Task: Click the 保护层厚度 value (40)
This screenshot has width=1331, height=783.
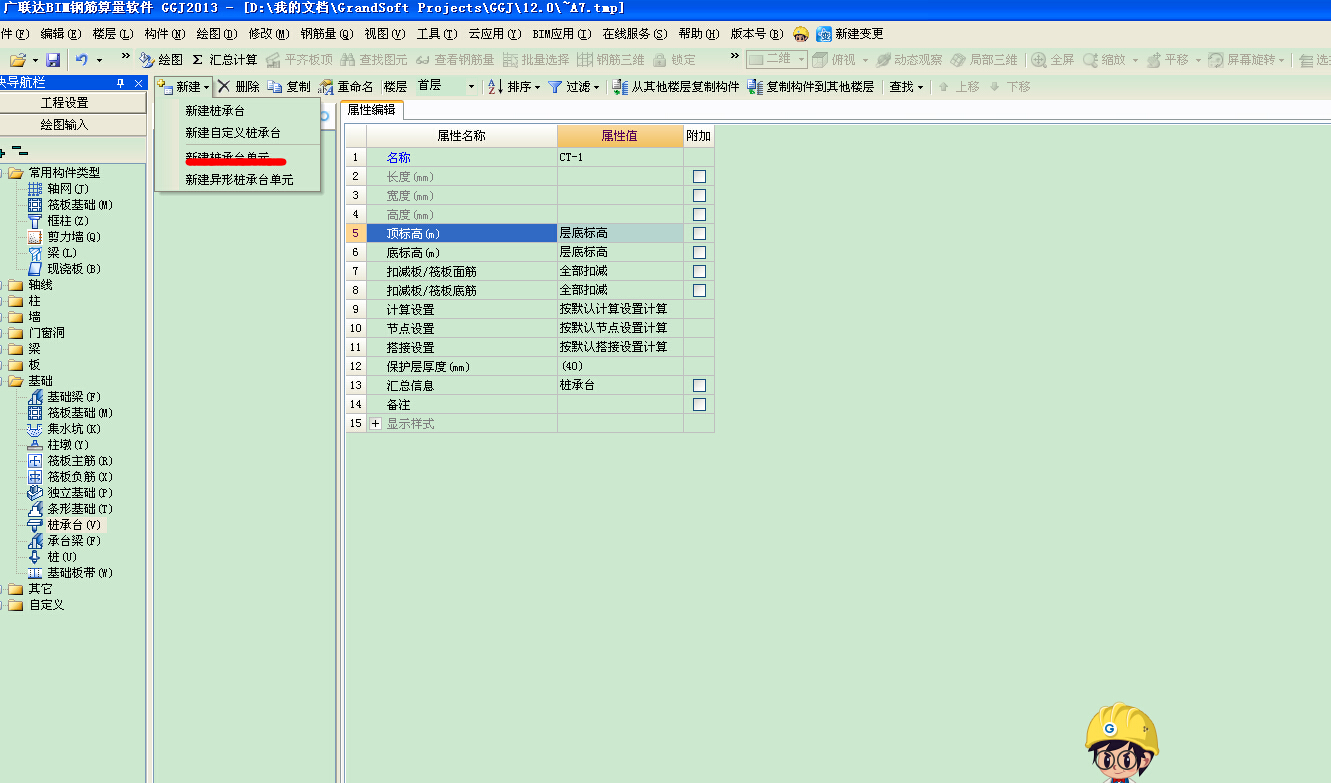Action: [x=620, y=366]
